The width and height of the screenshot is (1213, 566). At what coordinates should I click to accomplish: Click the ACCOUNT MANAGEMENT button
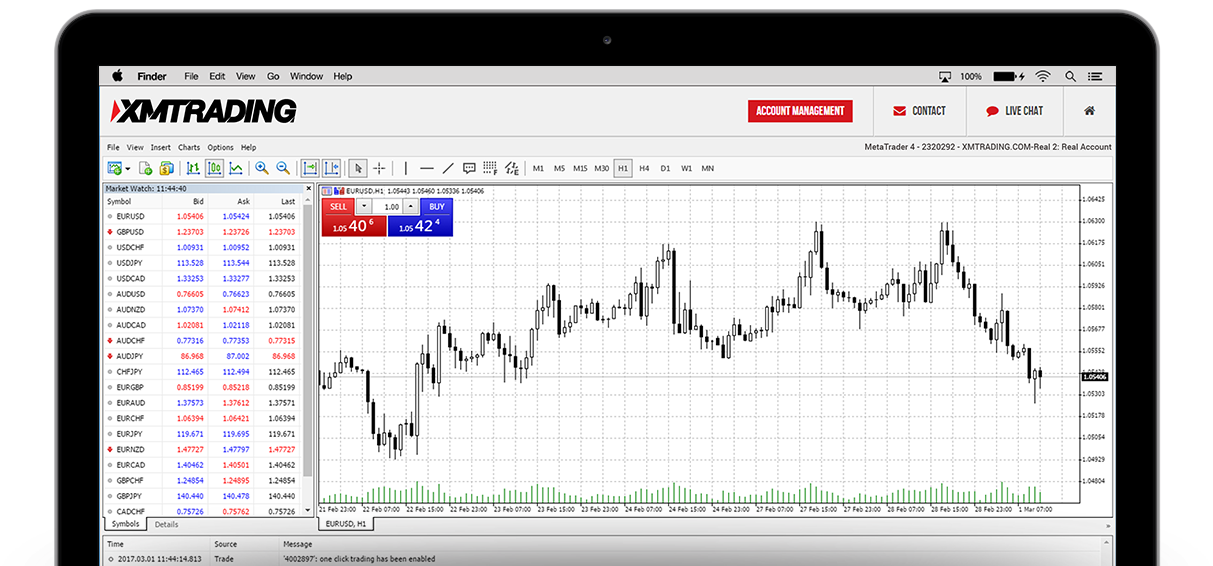(x=800, y=111)
